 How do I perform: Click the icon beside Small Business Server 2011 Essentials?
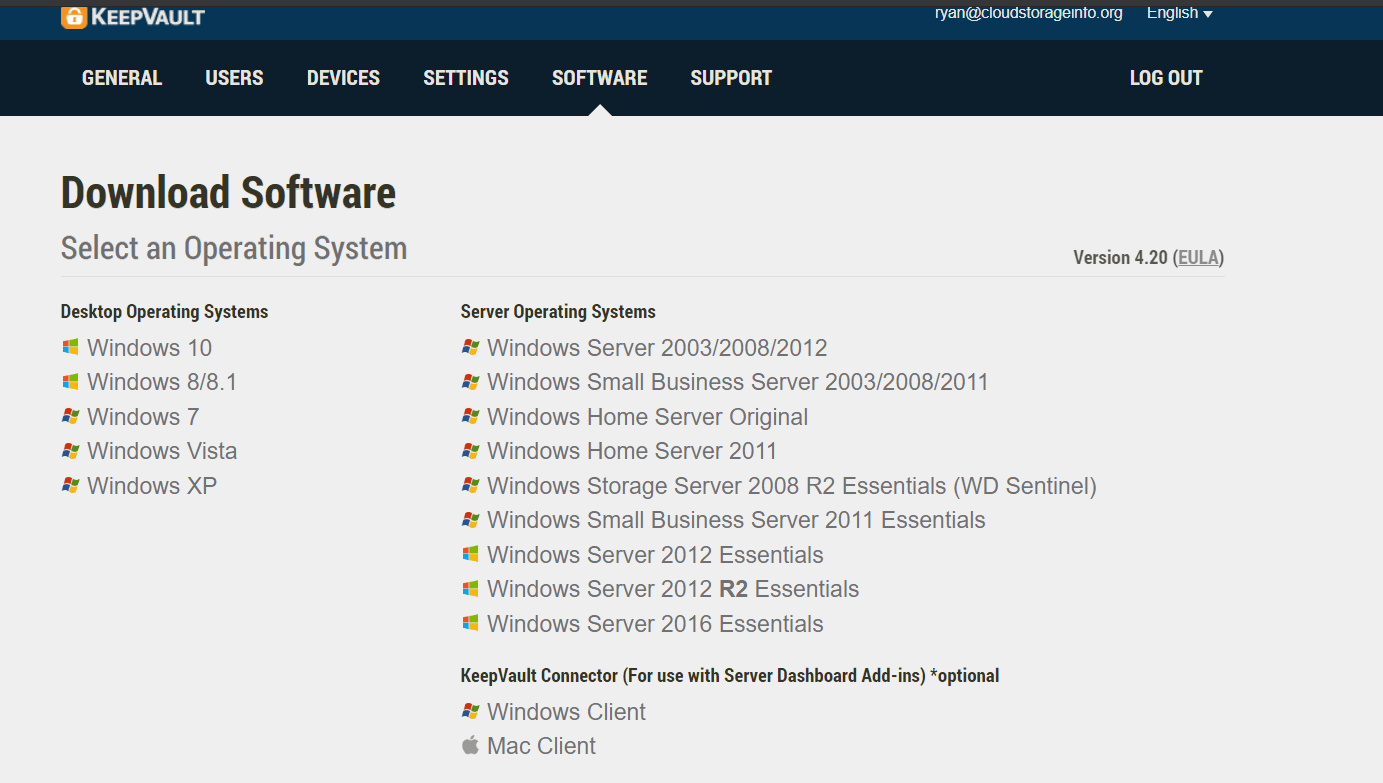coord(470,520)
